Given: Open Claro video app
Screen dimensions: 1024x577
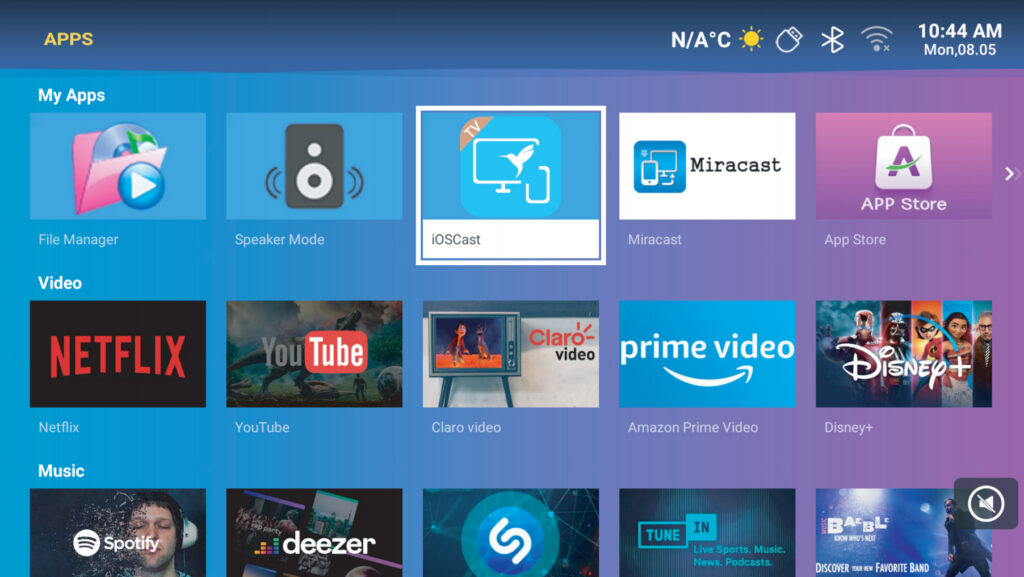Looking at the screenshot, I should pos(511,354).
